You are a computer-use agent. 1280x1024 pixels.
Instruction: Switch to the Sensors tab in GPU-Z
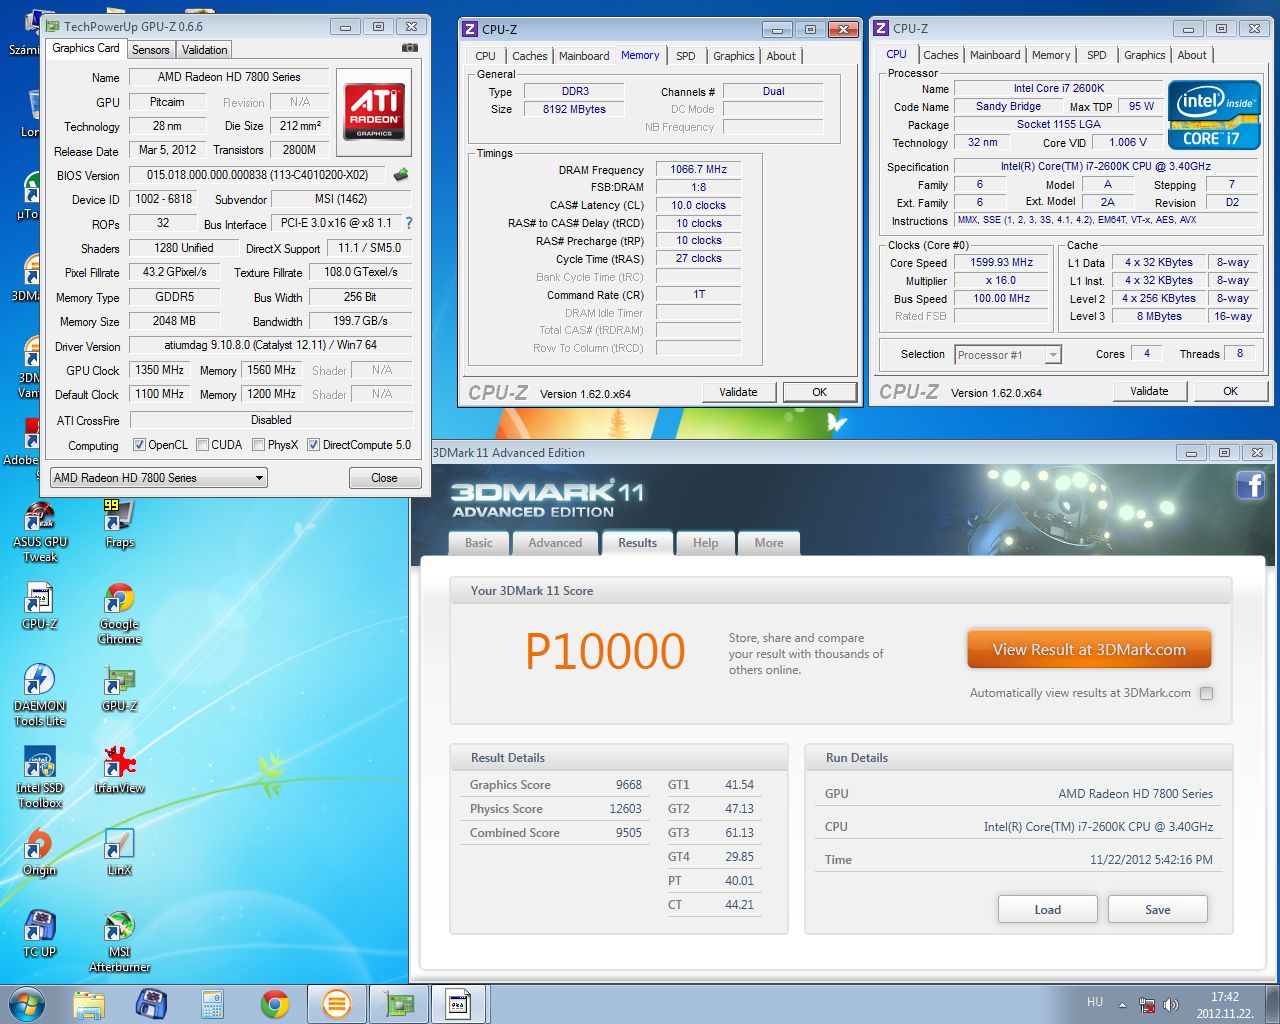(151, 50)
